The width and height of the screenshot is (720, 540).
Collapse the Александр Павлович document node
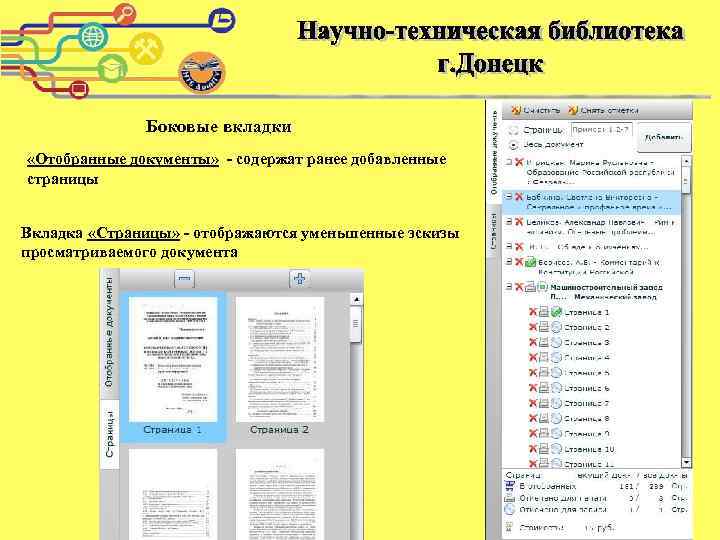tap(509, 221)
